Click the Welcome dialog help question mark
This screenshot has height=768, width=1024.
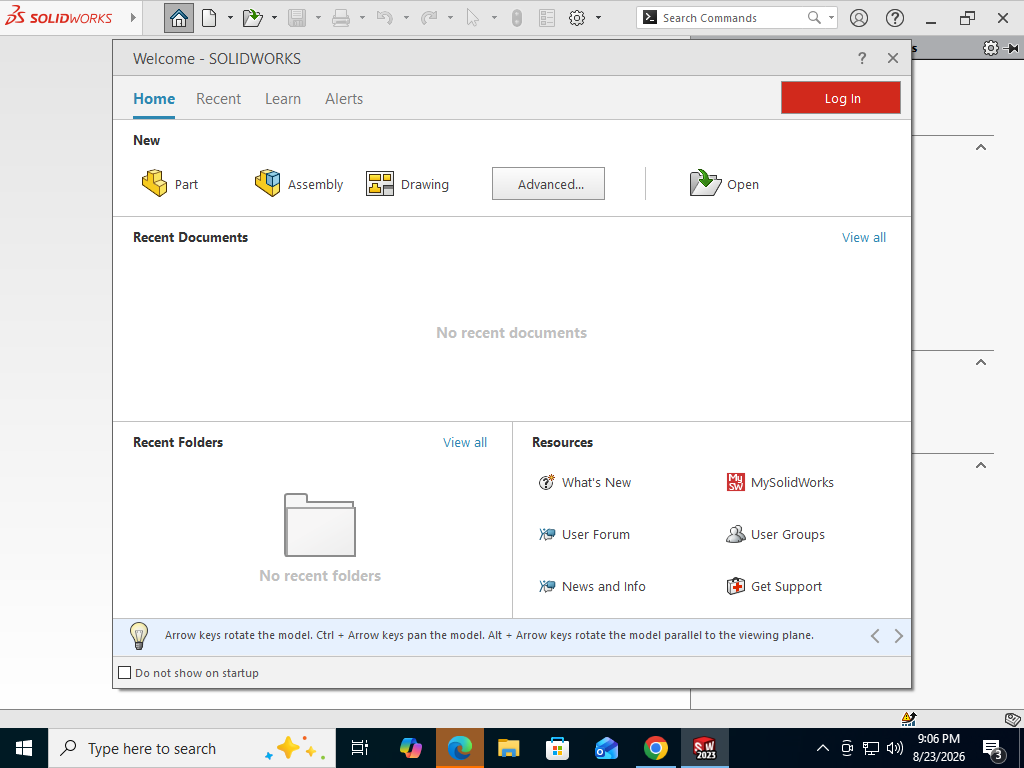click(862, 58)
